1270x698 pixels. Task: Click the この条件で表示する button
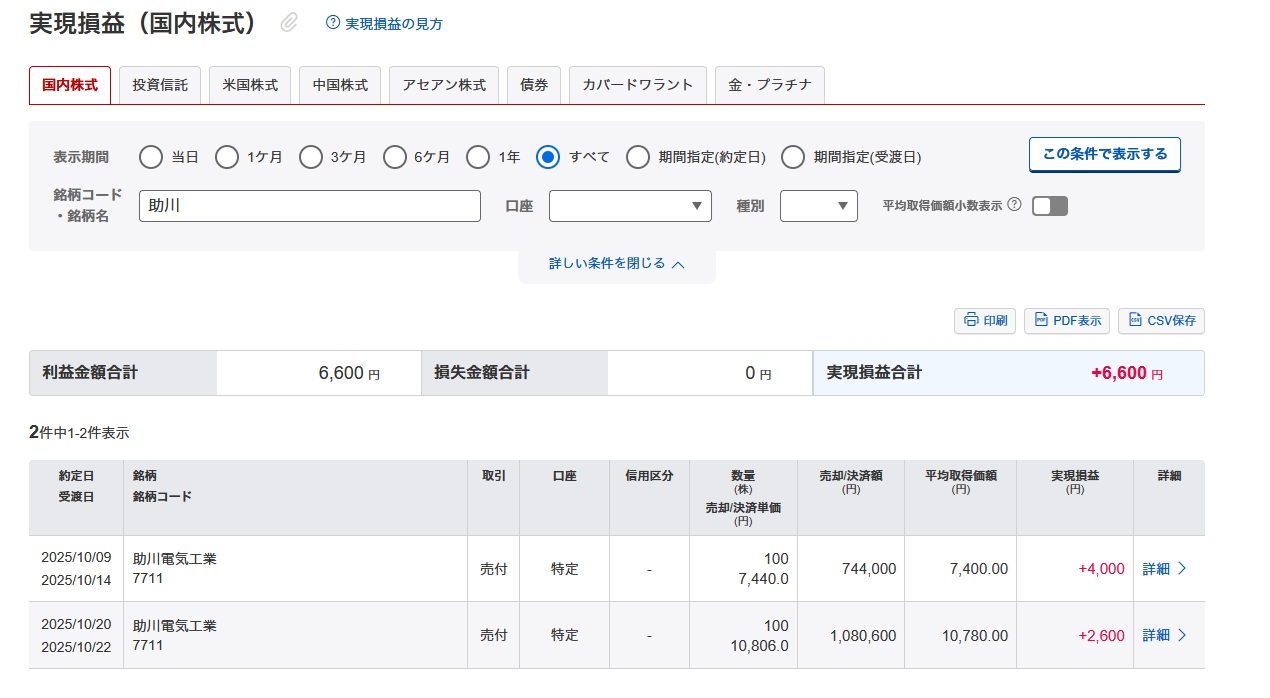tap(1104, 155)
